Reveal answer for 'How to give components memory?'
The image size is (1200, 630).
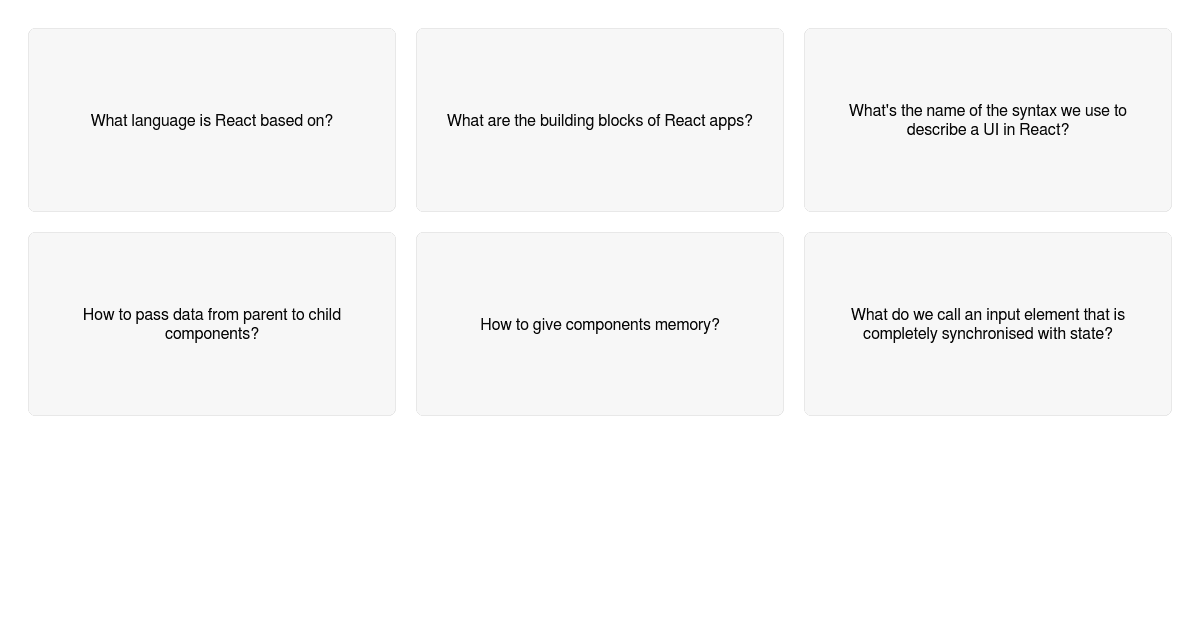(x=600, y=324)
